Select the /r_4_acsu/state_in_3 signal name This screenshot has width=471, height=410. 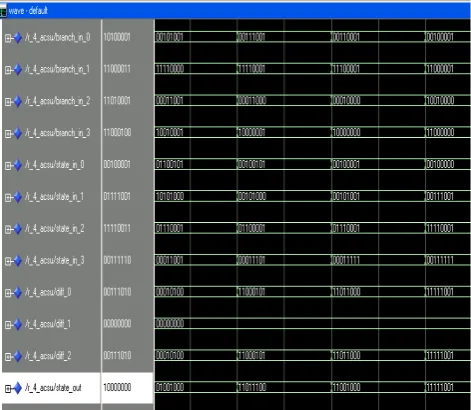click(55, 261)
